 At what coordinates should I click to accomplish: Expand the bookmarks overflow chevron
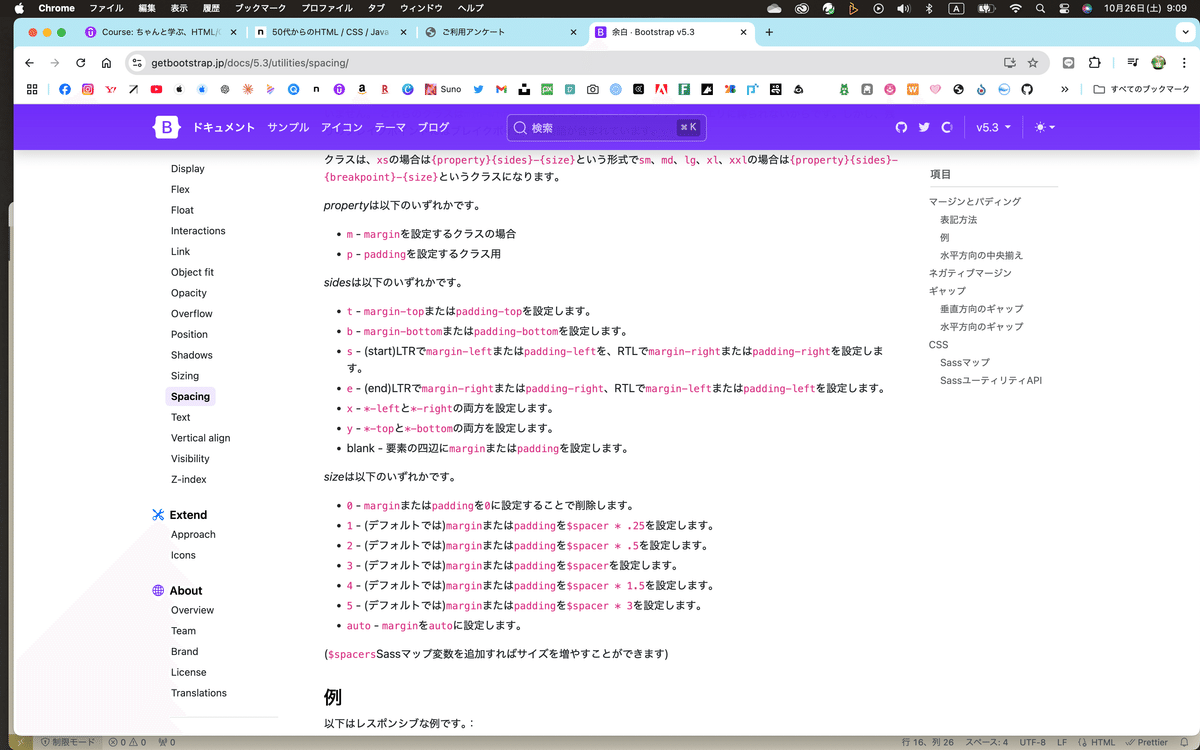tap(1063, 89)
